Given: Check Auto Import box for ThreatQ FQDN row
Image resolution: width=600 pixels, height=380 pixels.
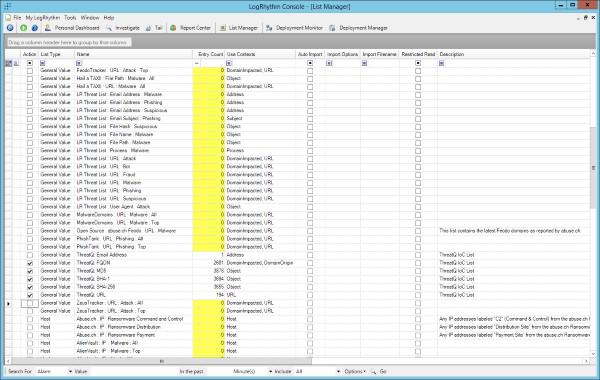Looking at the screenshot, I should tap(310, 263).
